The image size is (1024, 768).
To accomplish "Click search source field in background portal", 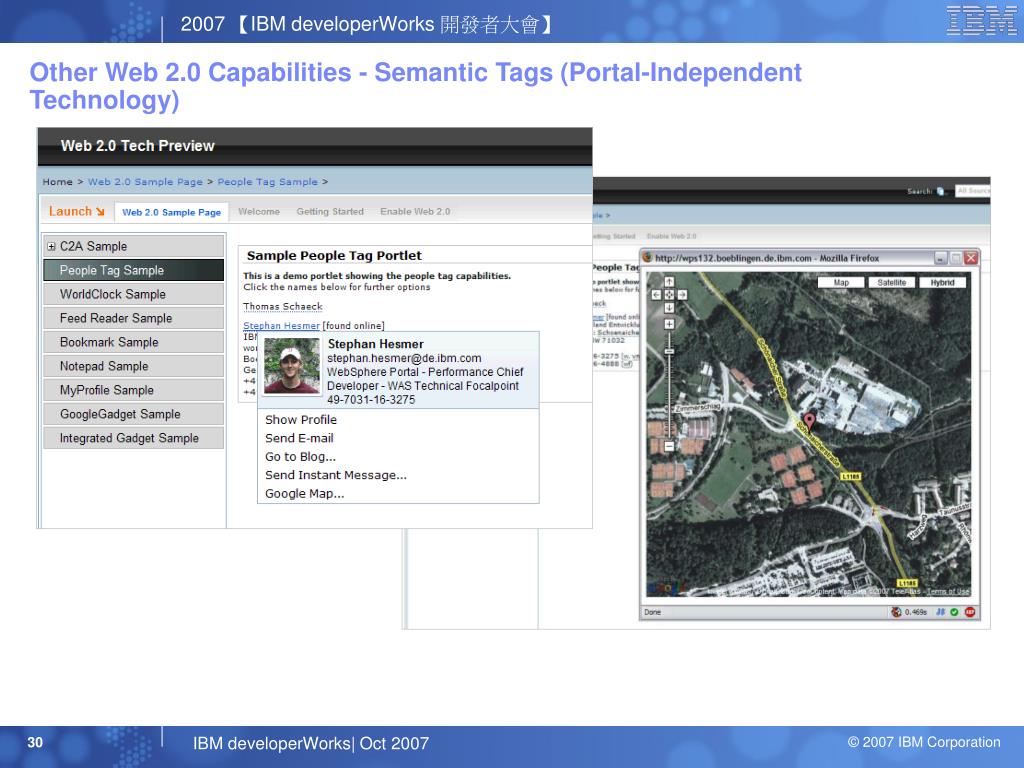I will tap(972, 191).
